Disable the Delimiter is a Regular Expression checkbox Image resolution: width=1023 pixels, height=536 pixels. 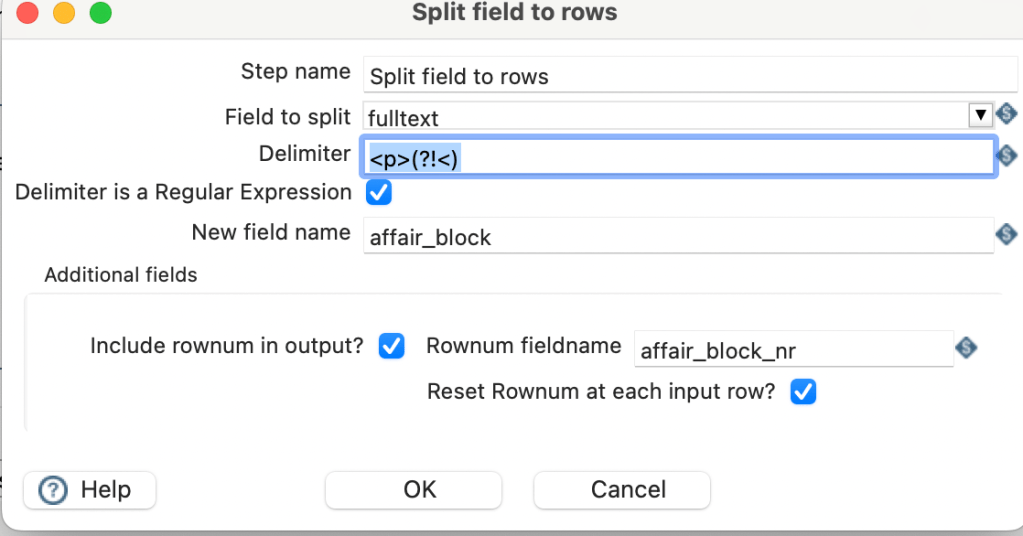point(379,191)
